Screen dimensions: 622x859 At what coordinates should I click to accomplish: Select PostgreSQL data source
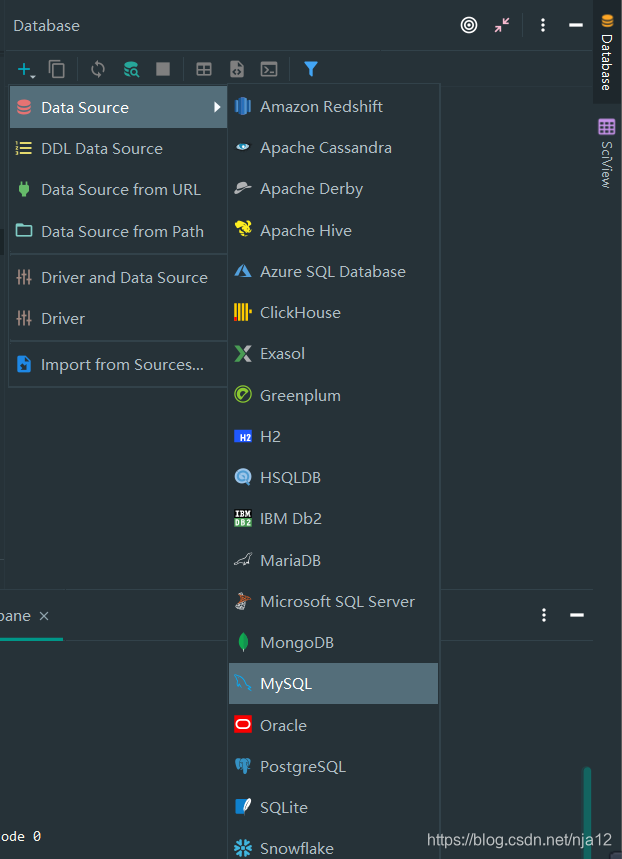coord(333,766)
